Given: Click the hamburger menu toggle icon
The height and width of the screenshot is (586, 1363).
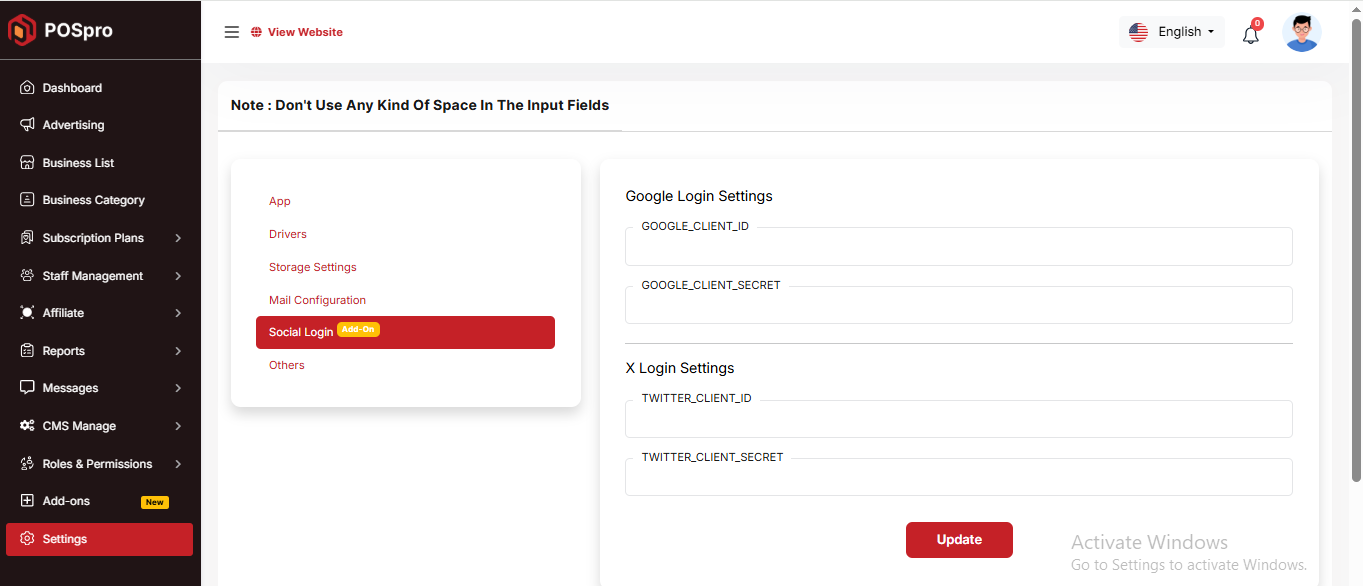Looking at the screenshot, I should (x=231, y=32).
